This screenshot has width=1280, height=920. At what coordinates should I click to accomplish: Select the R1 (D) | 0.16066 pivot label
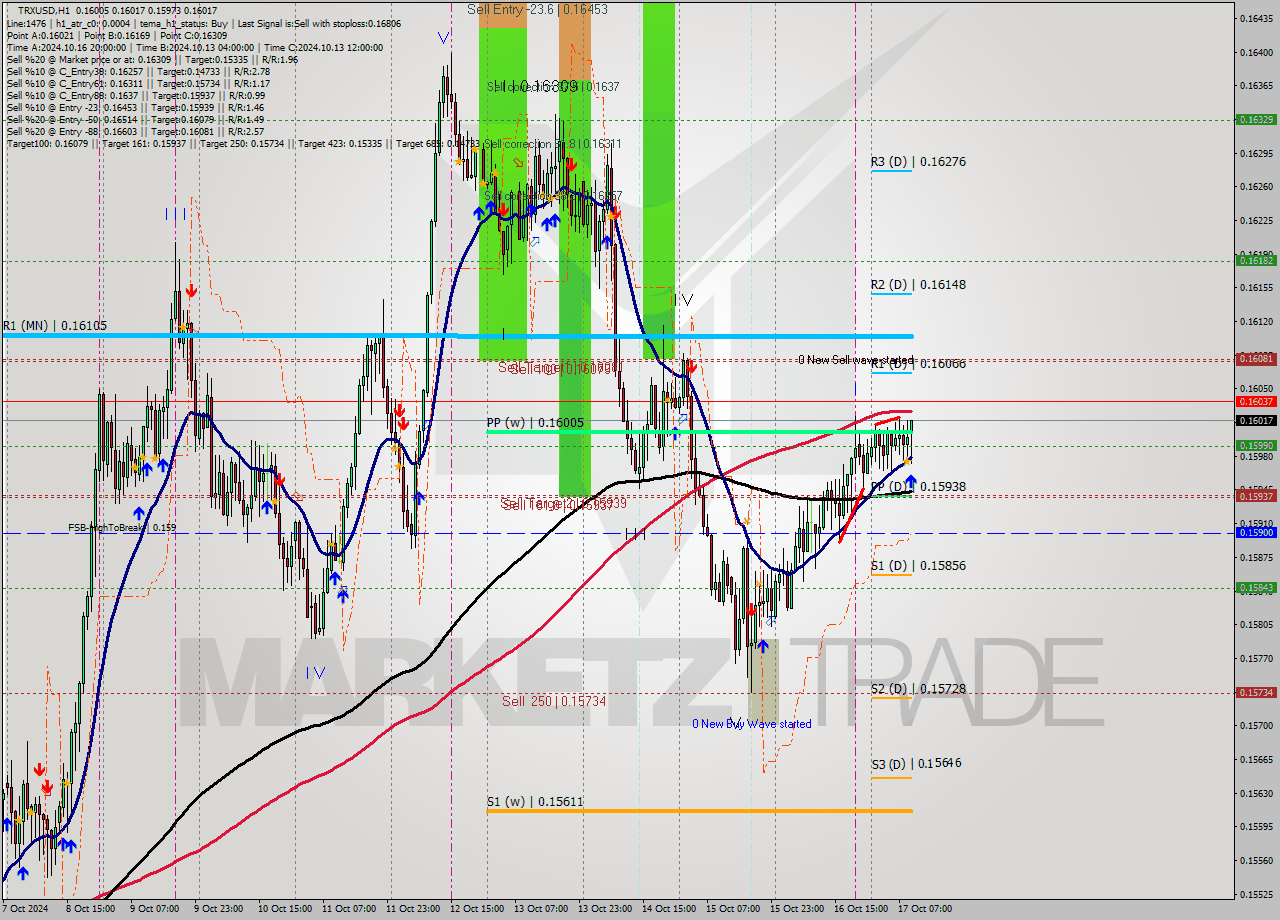918,364
